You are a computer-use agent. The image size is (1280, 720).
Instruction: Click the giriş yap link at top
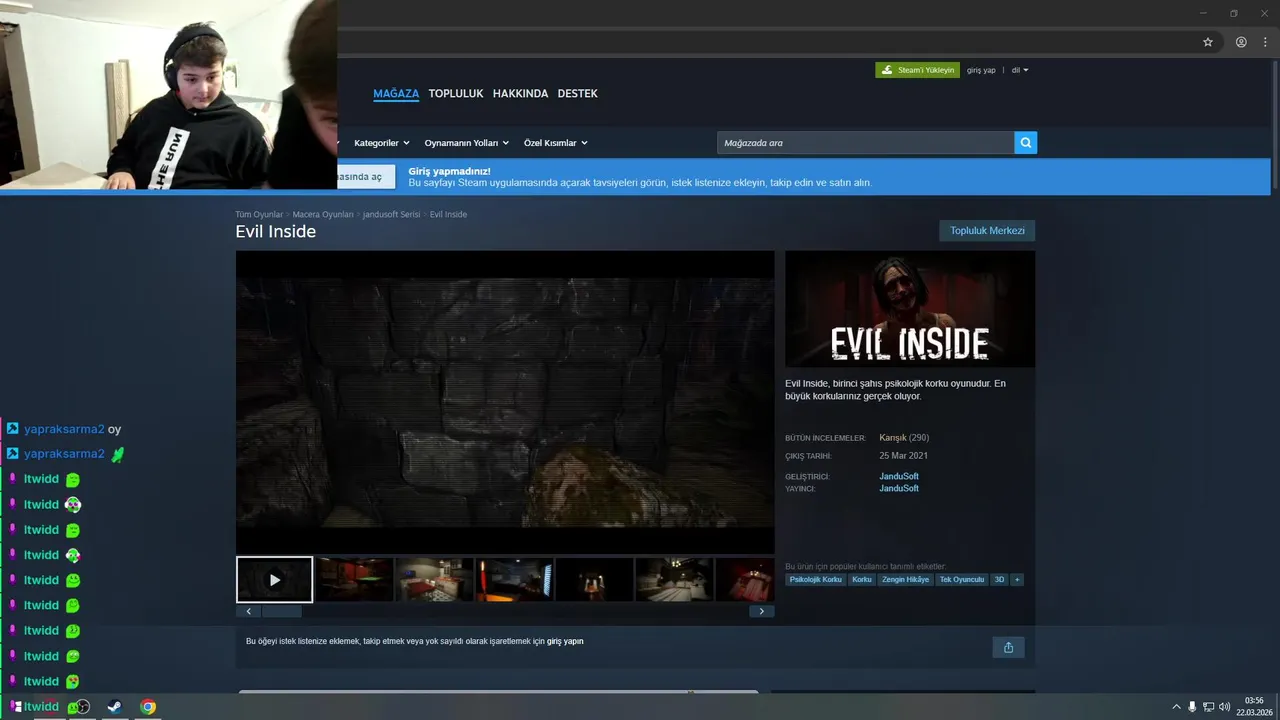point(981,70)
